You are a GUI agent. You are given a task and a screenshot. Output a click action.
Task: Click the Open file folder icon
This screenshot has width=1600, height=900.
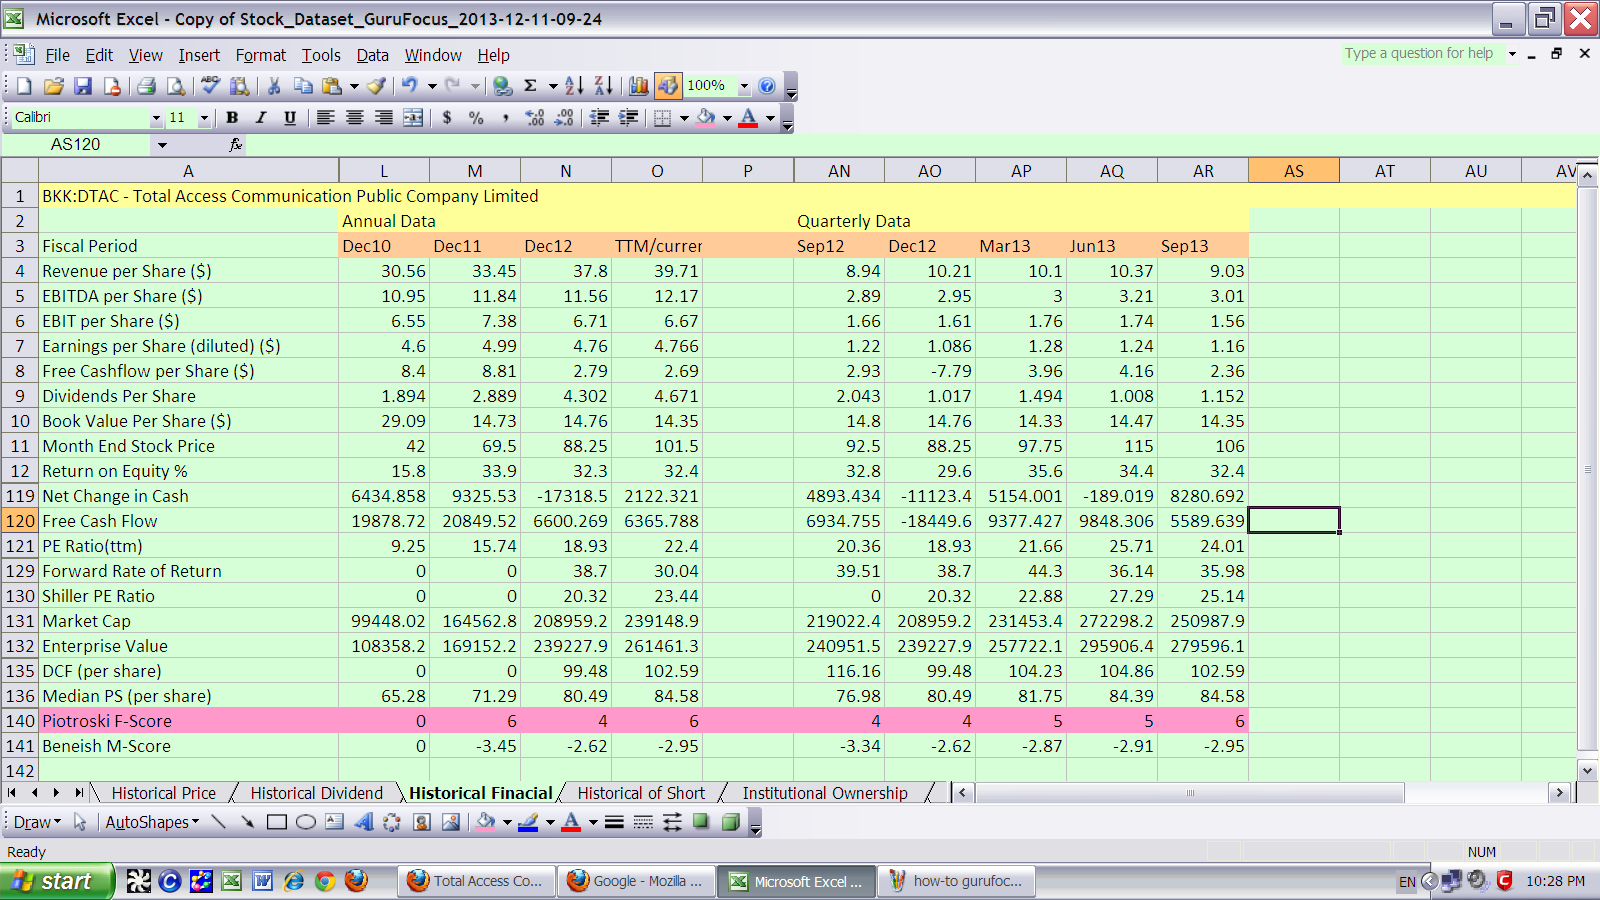tap(54, 86)
